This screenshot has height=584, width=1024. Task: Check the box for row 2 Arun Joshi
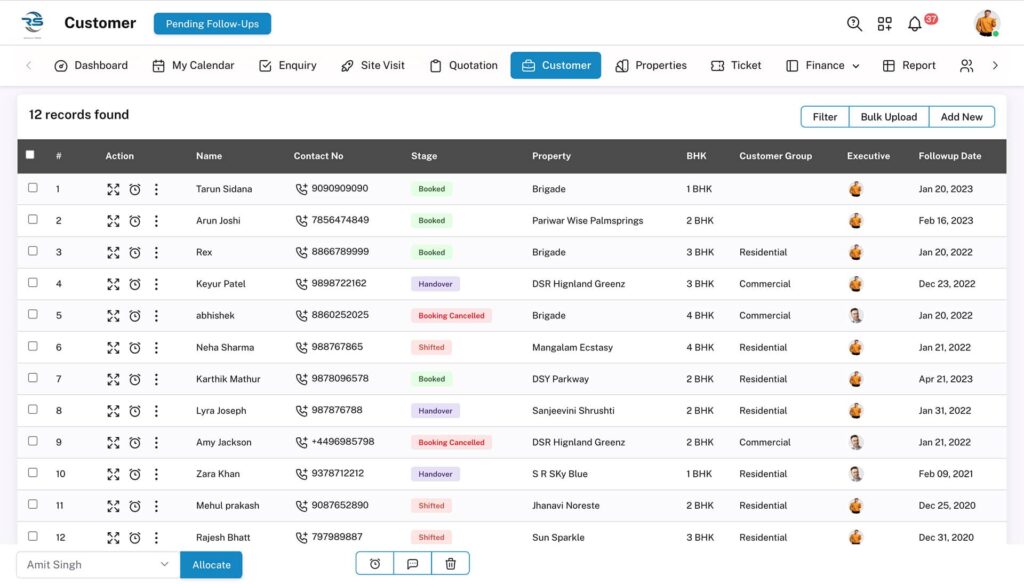coord(33,219)
